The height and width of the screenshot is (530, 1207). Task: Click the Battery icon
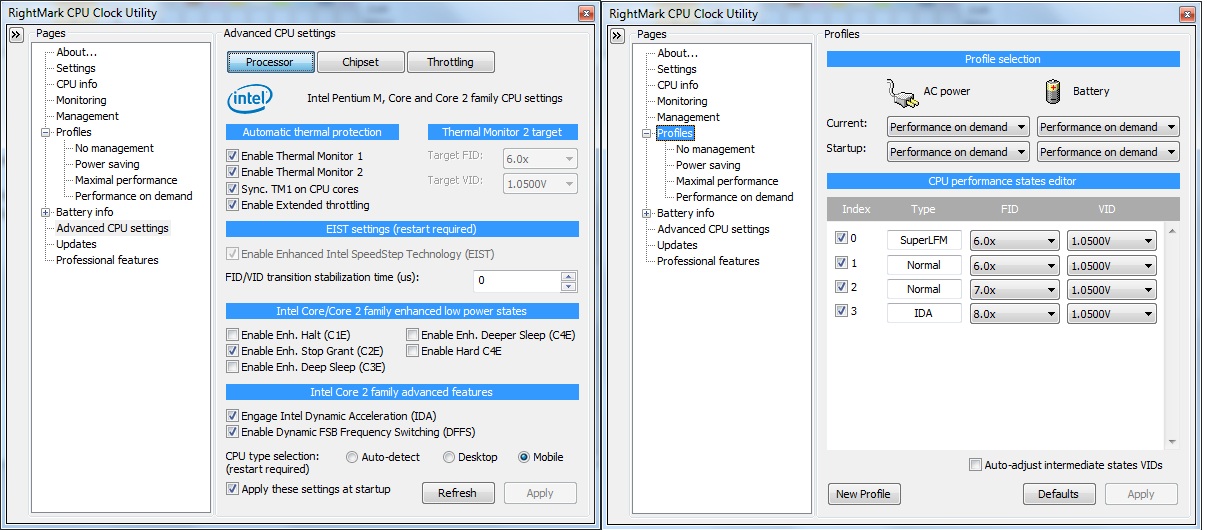pyautogui.click(x=1053, y=92)
